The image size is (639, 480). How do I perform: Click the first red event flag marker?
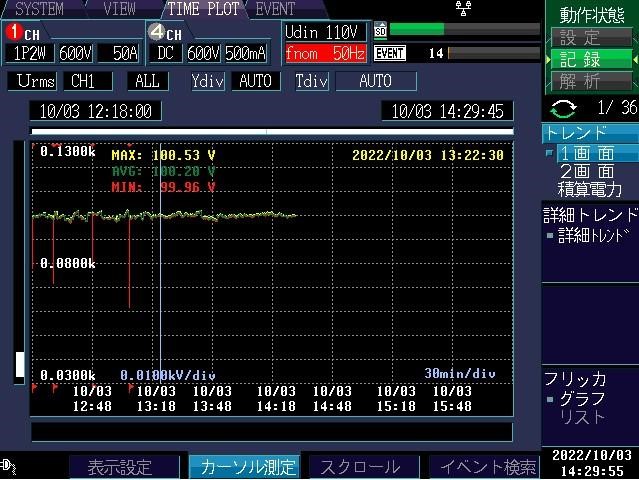point(35,389)
